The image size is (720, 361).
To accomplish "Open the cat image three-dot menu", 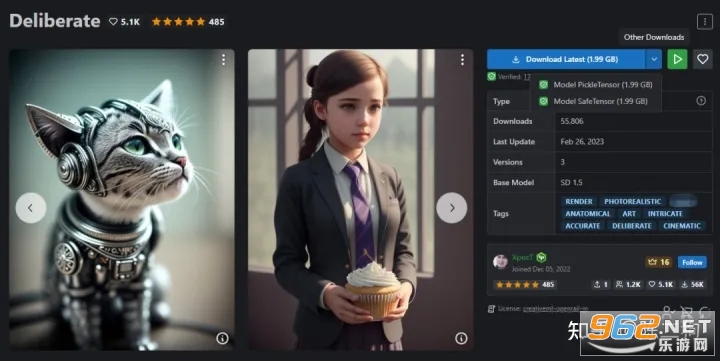I will pos(223,59).
